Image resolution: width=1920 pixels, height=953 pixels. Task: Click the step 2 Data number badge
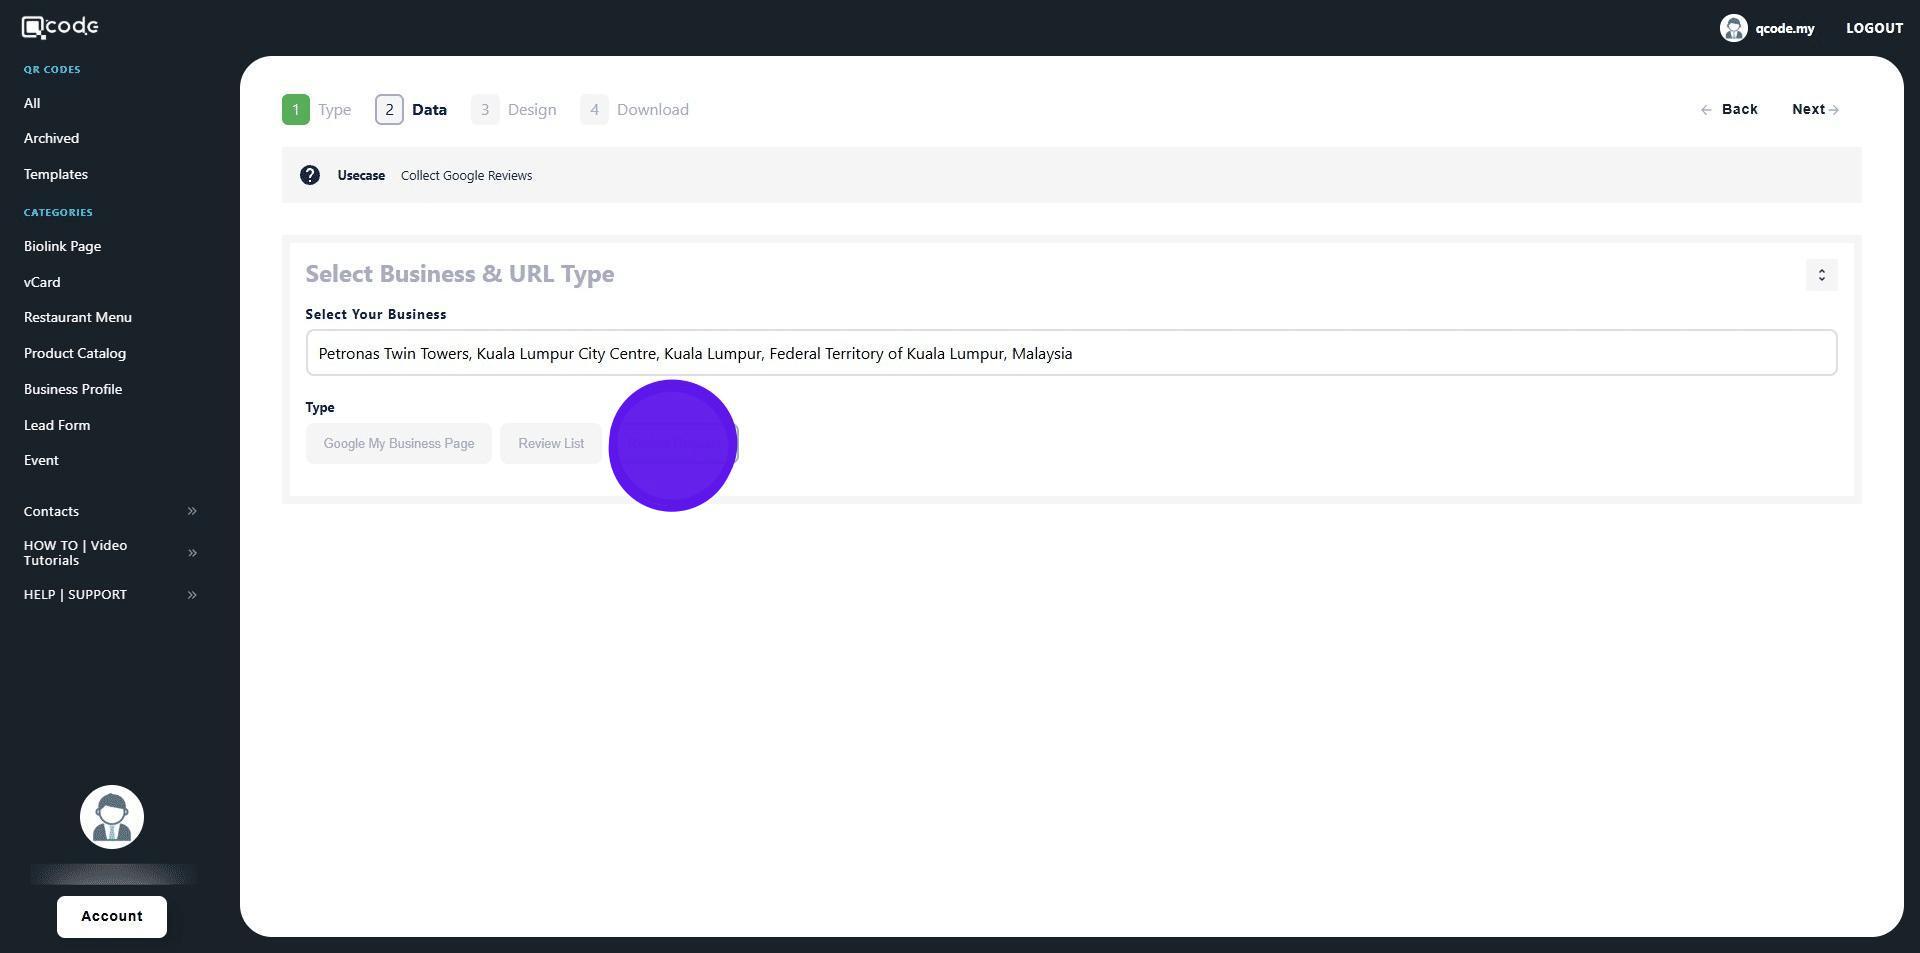coord(389,110)
